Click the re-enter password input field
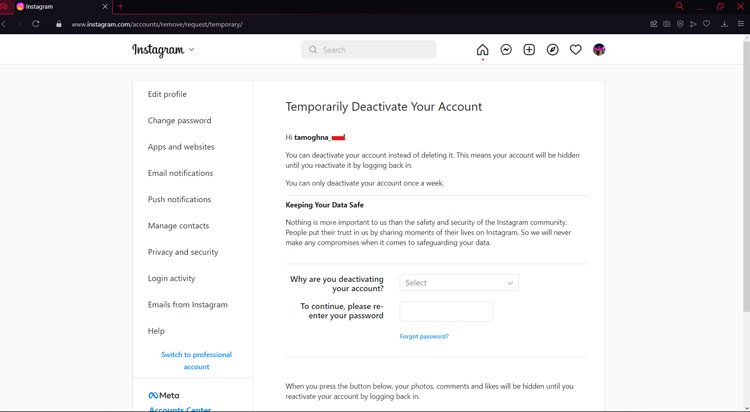750x412 pixels. (446, 312)
